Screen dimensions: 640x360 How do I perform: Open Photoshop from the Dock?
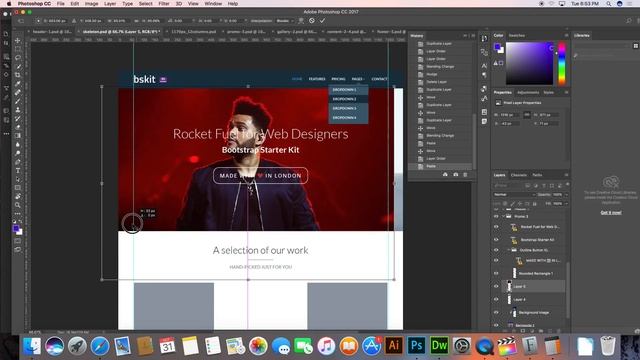point(416,346)
